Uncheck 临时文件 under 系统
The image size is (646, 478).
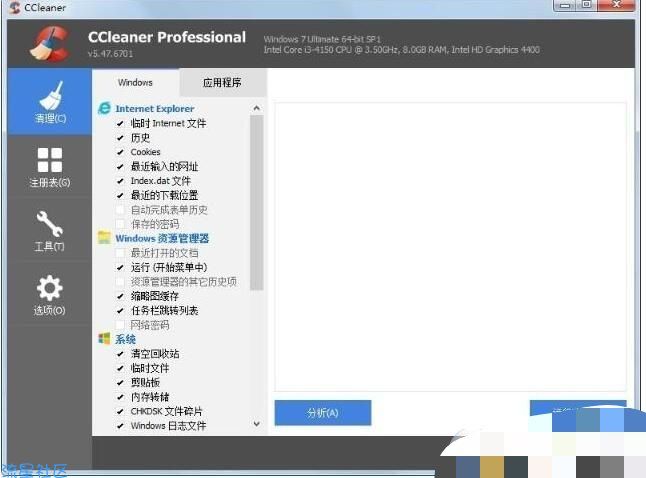pyautogui.click(x=120, y=368)
